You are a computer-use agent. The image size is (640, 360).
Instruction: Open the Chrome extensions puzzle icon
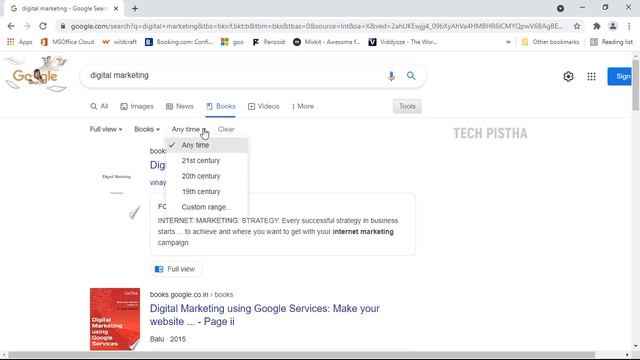597,26
